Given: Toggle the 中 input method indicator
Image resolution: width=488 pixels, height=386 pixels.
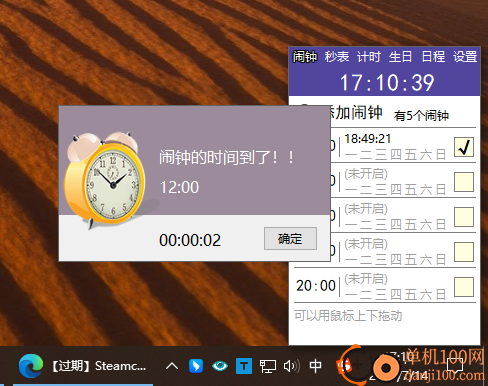Looking at the screenshot, I should [315, 366].
